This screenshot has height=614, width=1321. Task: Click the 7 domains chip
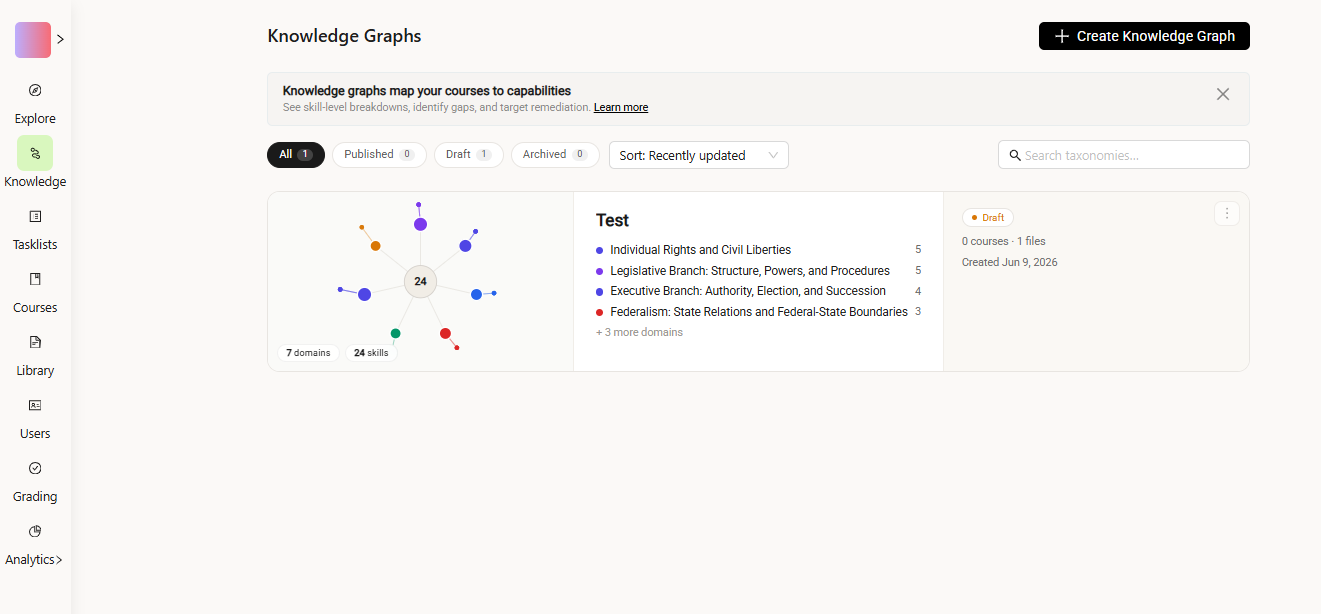point(308,353)
